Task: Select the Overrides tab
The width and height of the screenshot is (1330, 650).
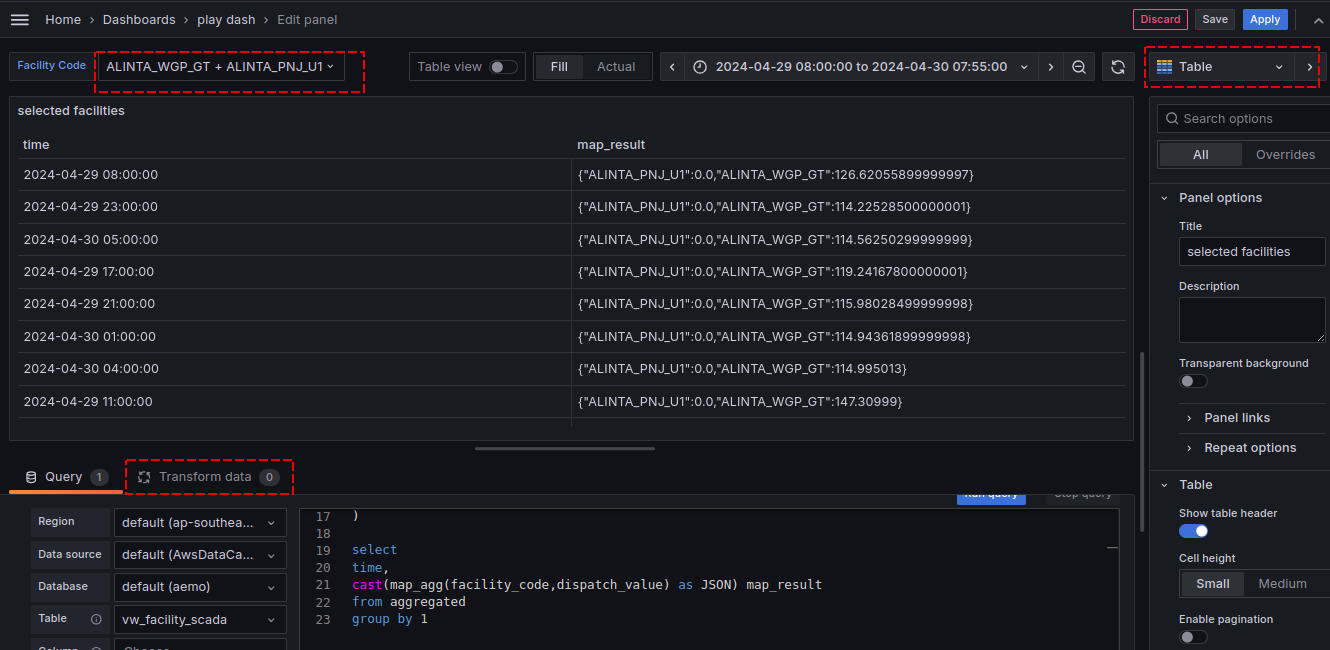Action: [1285, 155]
